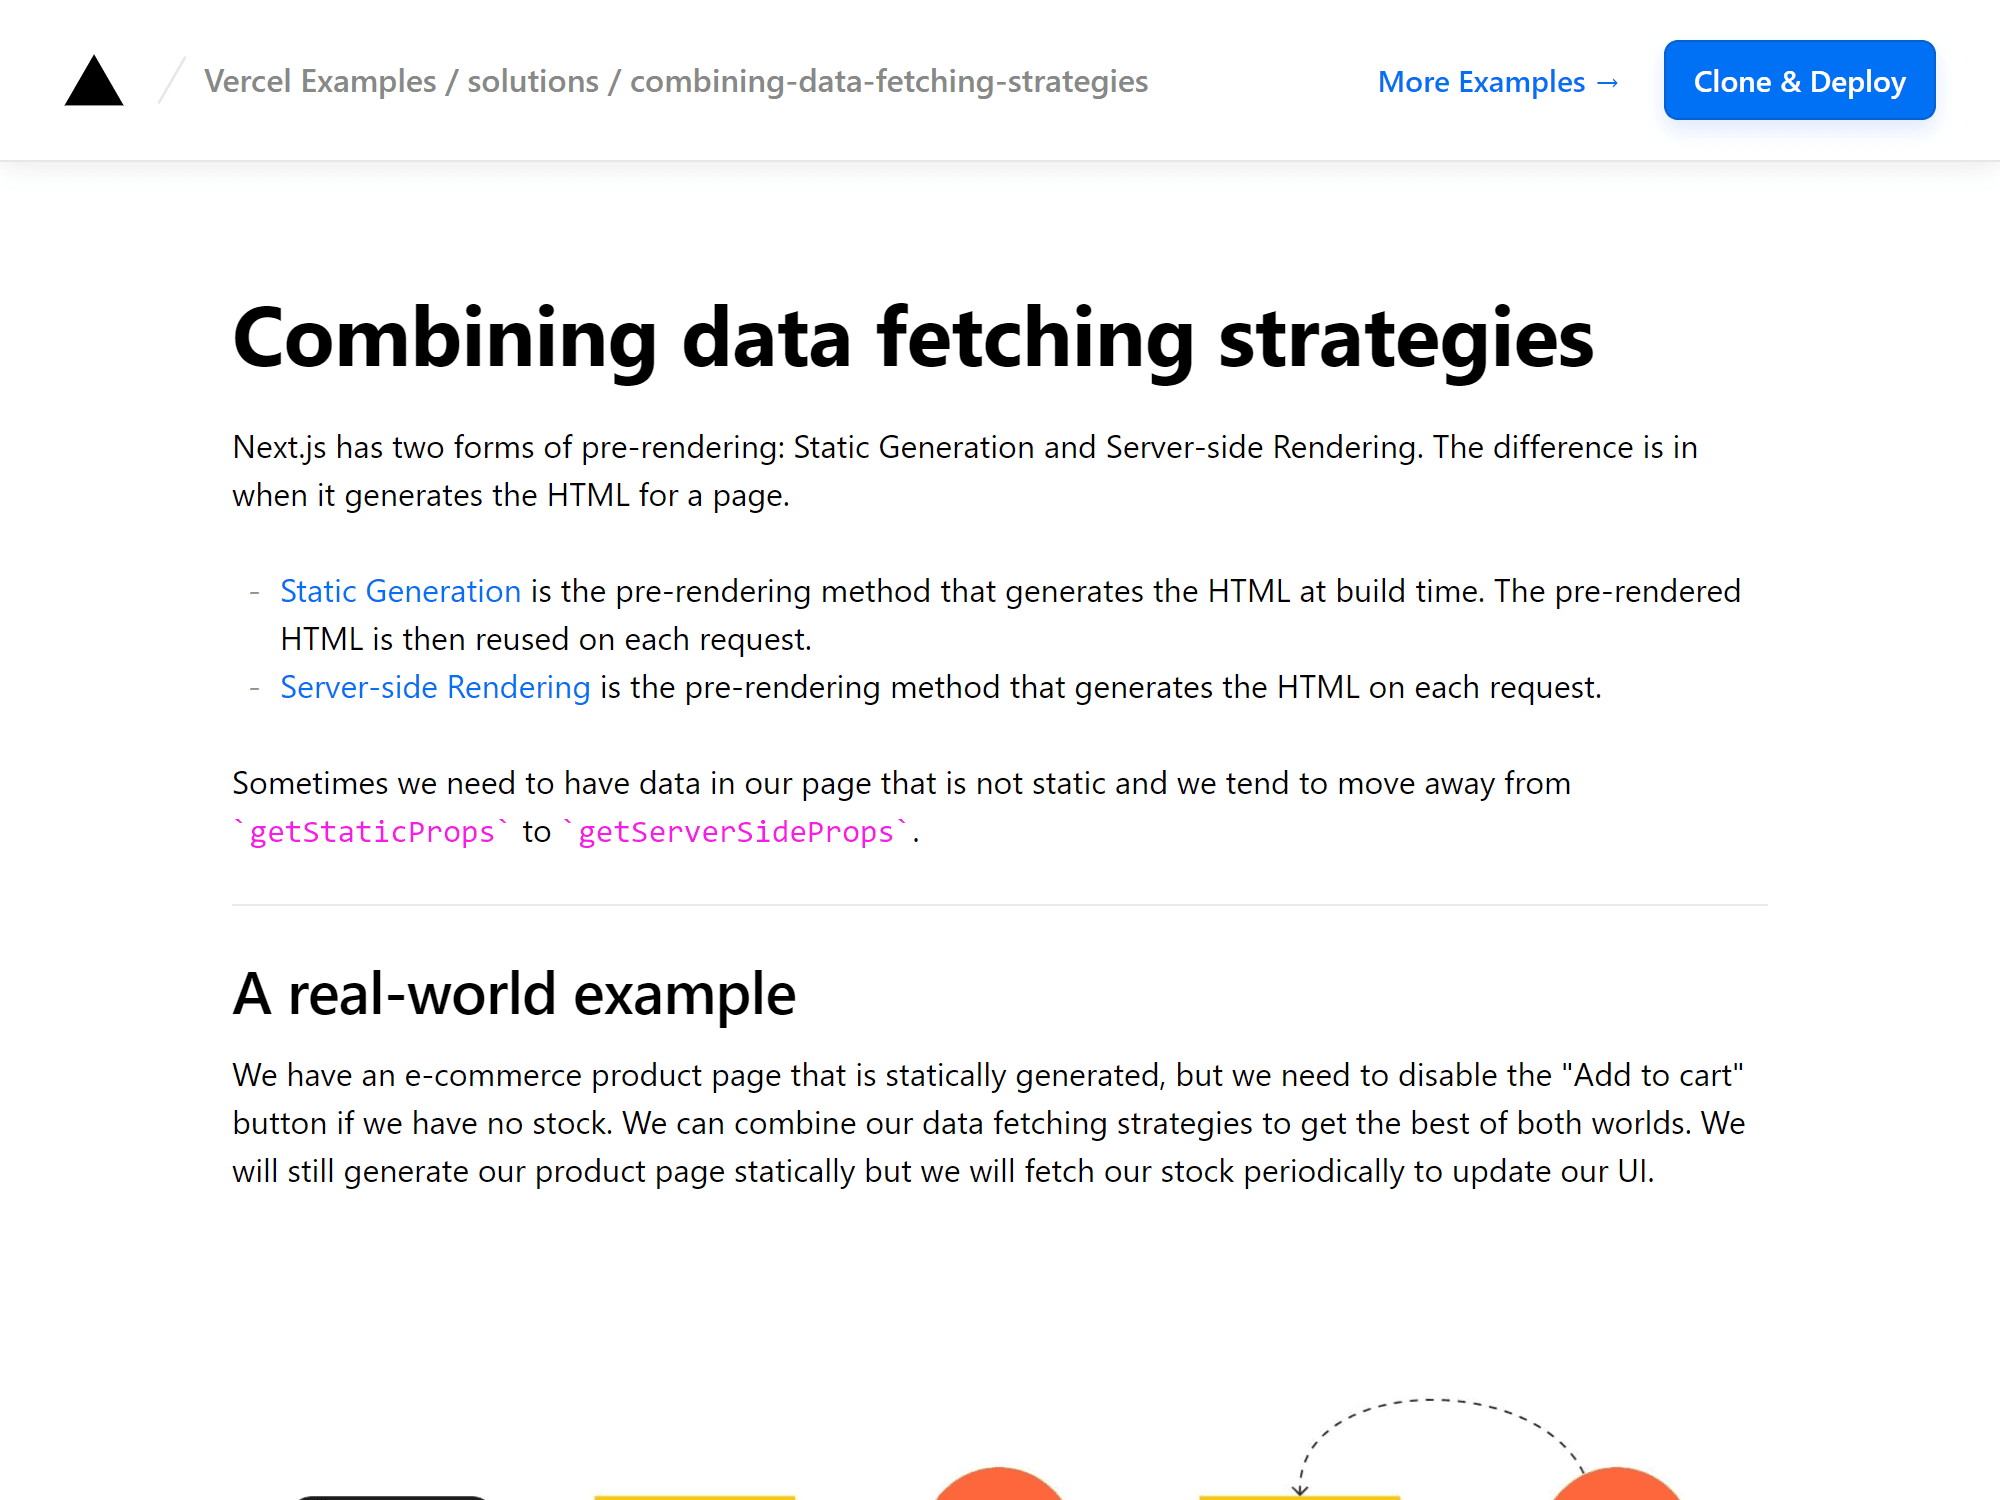
Task: Select the getServerSideProps code snippet
Action: (x=736, y=831)
